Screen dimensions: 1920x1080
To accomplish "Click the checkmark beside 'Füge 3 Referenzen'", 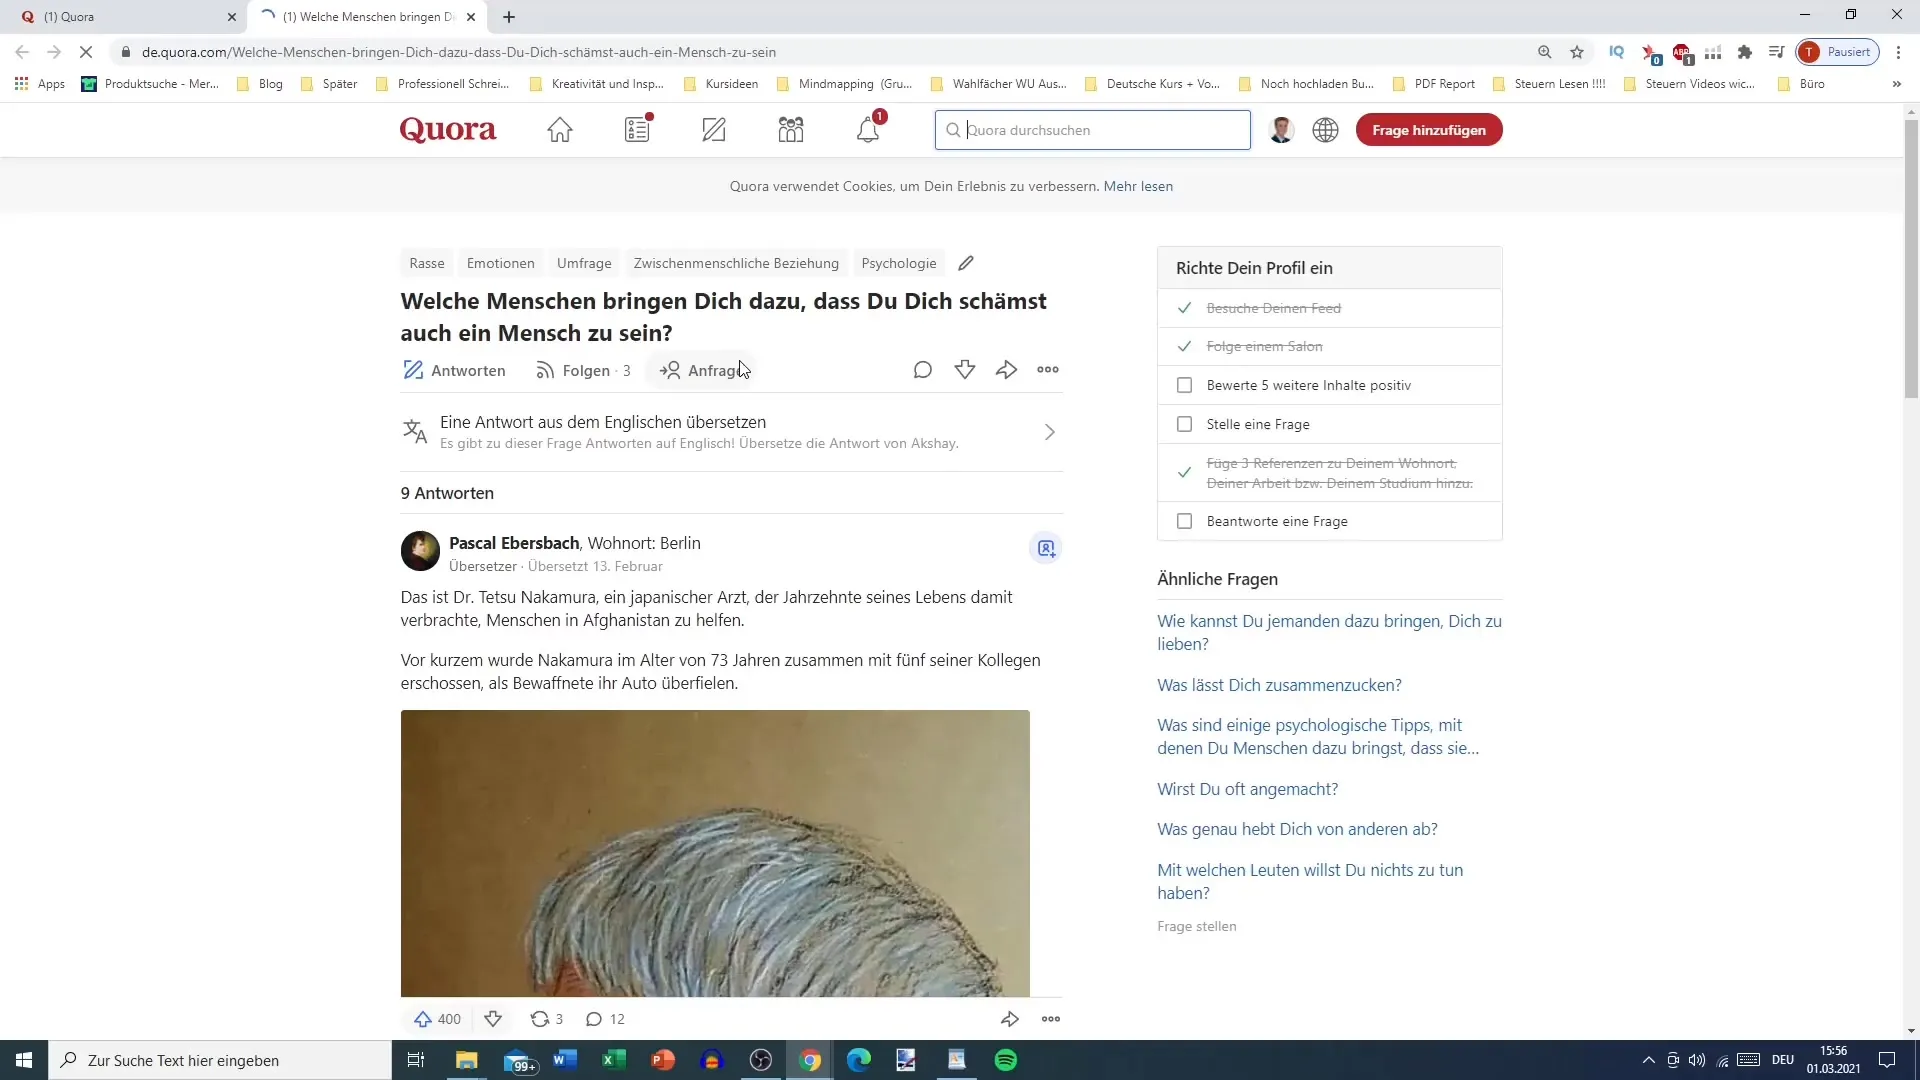I will (1185, 472).
